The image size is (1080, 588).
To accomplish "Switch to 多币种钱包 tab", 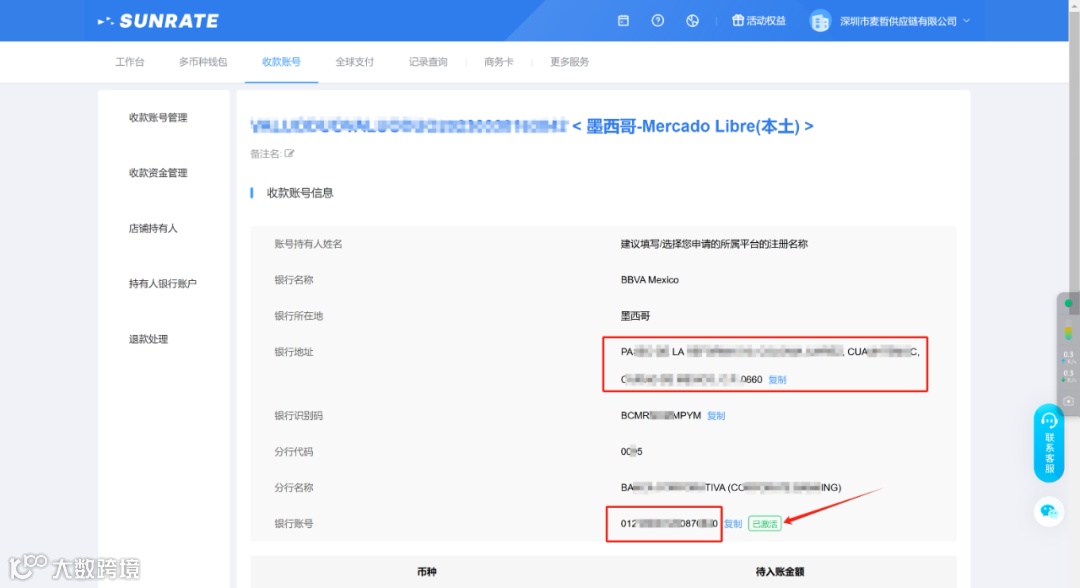I will coord(202,62).
